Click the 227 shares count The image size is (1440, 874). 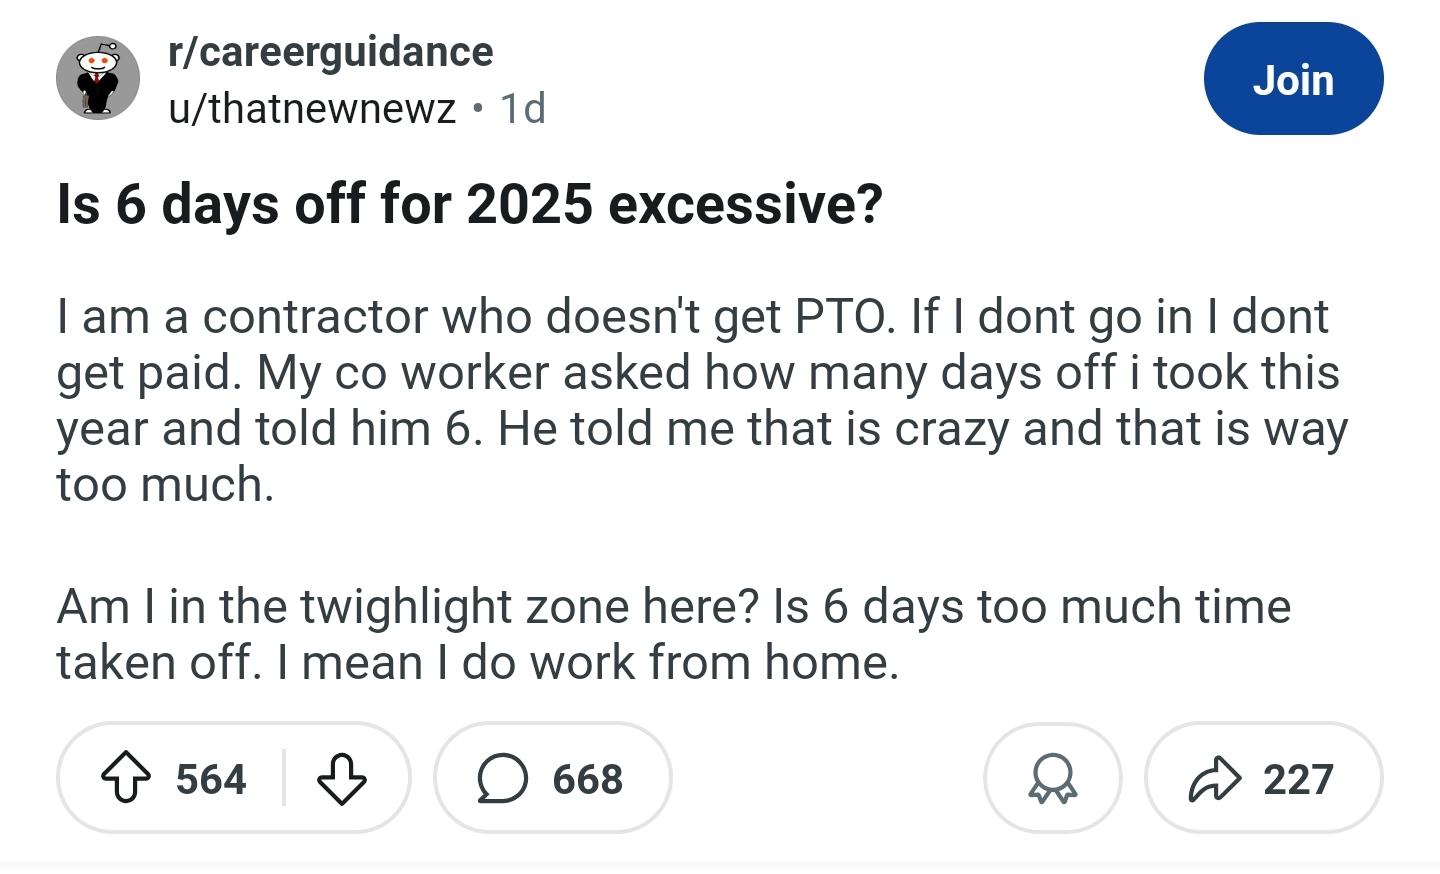pos(1298,779)
